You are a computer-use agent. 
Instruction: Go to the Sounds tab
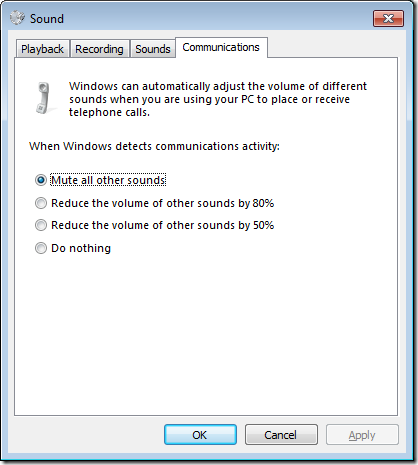click(x=153, y=49)
